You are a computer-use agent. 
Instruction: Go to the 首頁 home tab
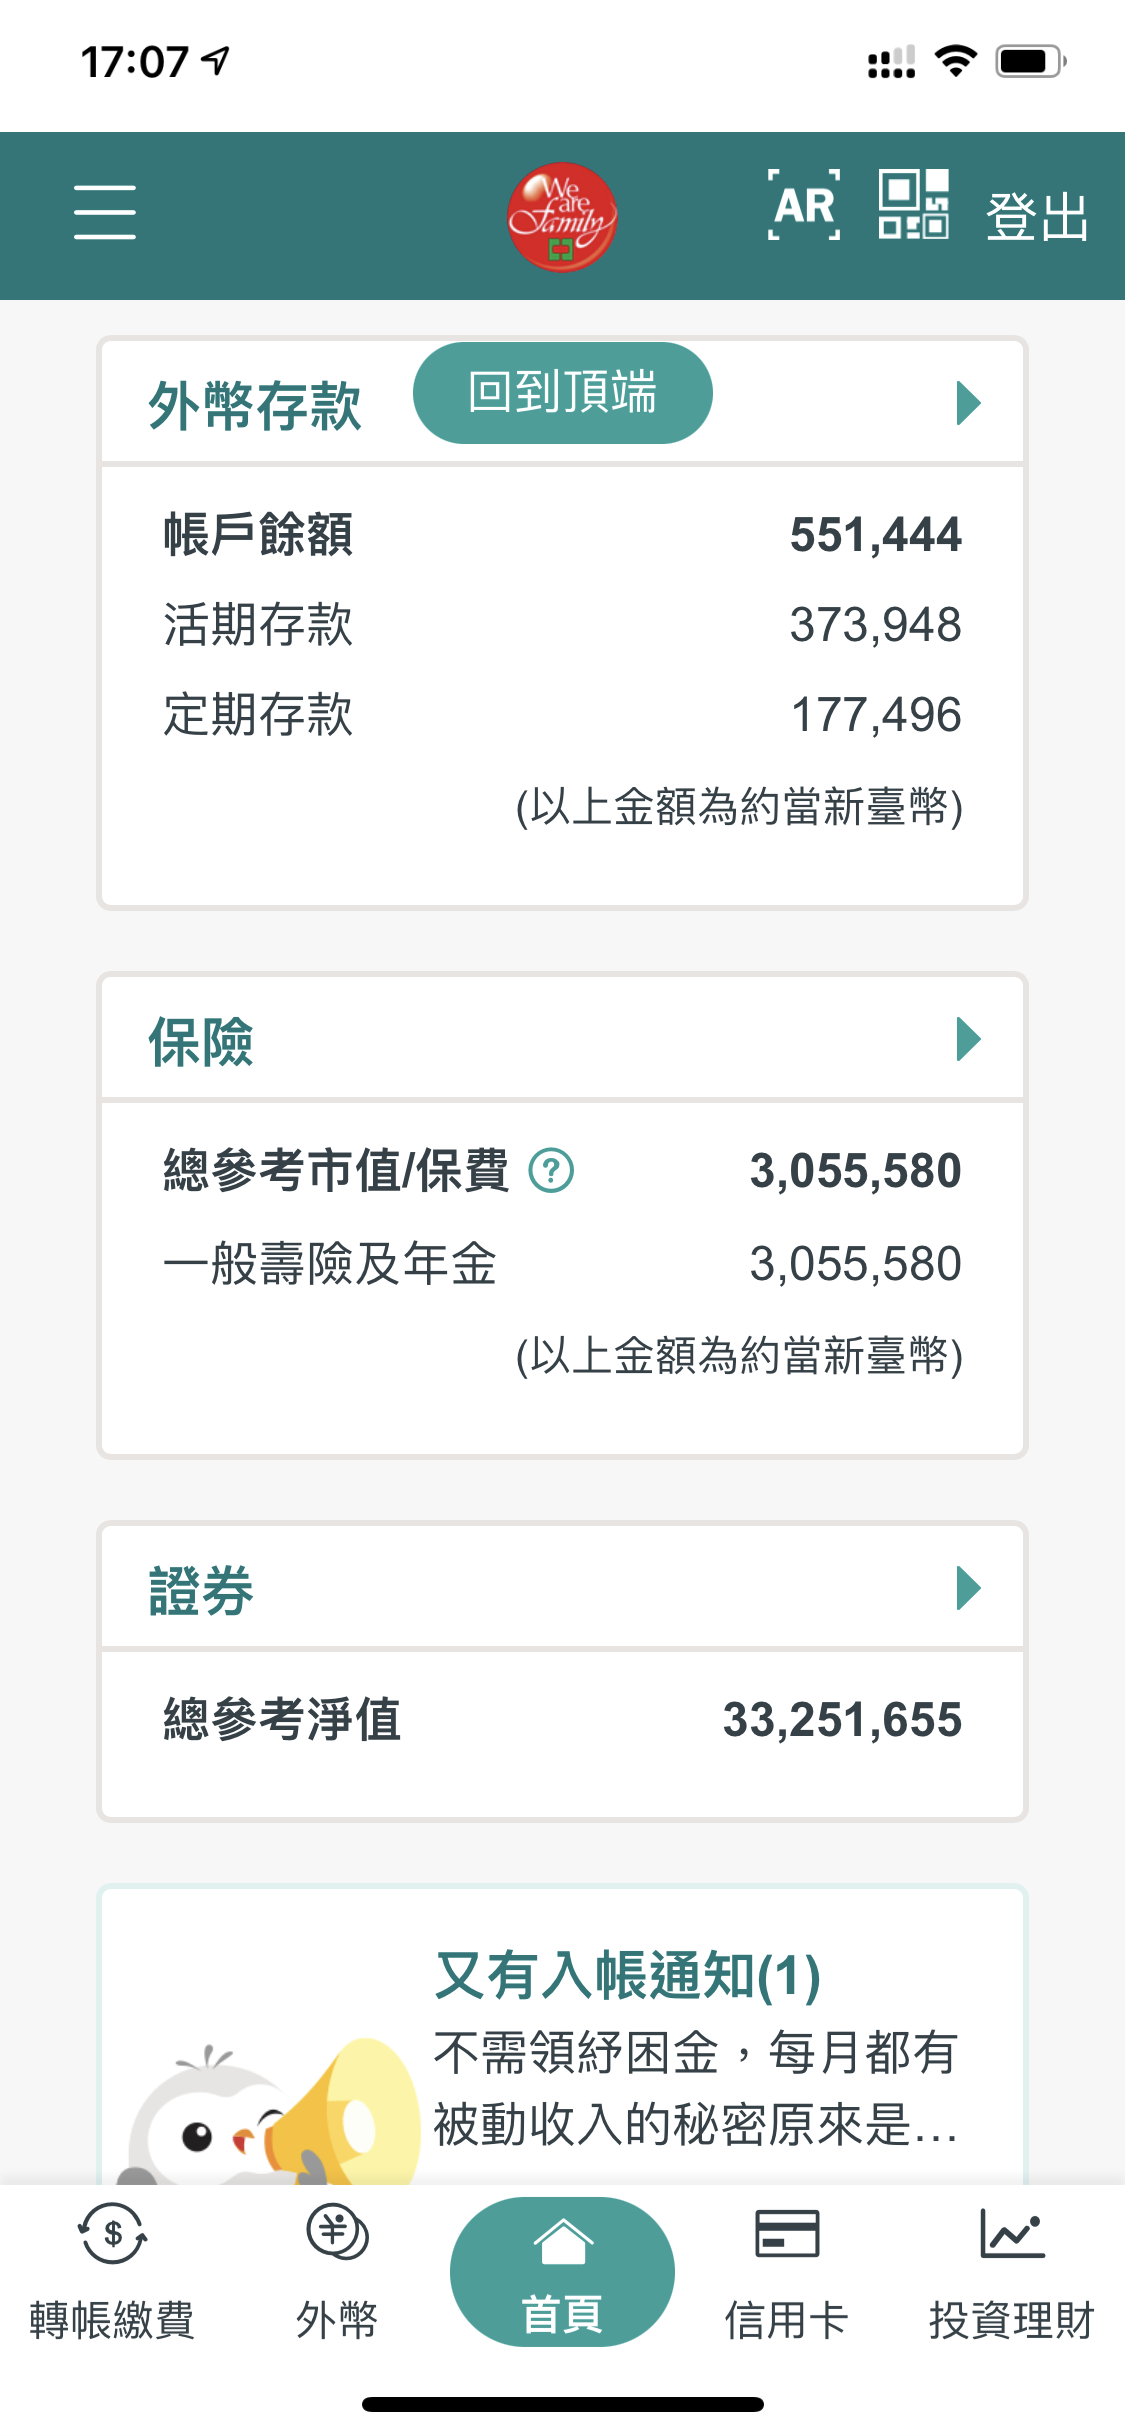tap(562, 2272)
